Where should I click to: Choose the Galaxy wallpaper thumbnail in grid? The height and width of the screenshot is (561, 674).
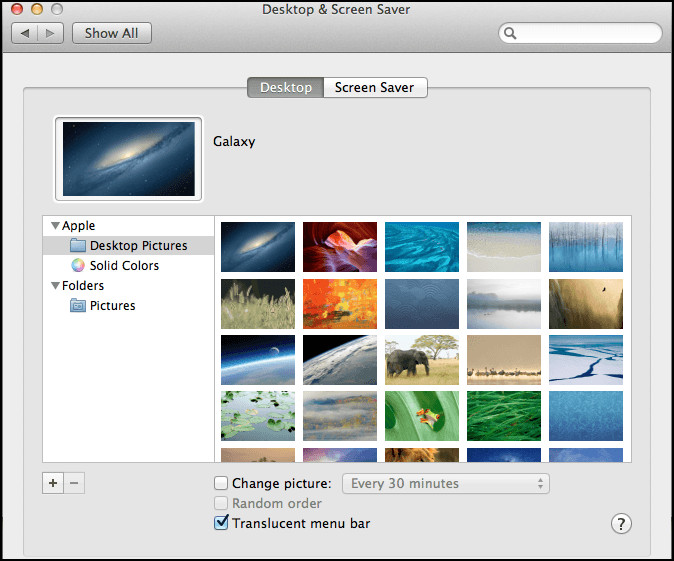click(258, 247)
